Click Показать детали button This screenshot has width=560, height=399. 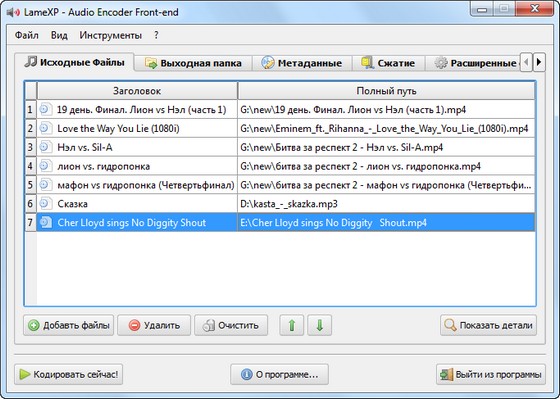click(x=488, y=325)
